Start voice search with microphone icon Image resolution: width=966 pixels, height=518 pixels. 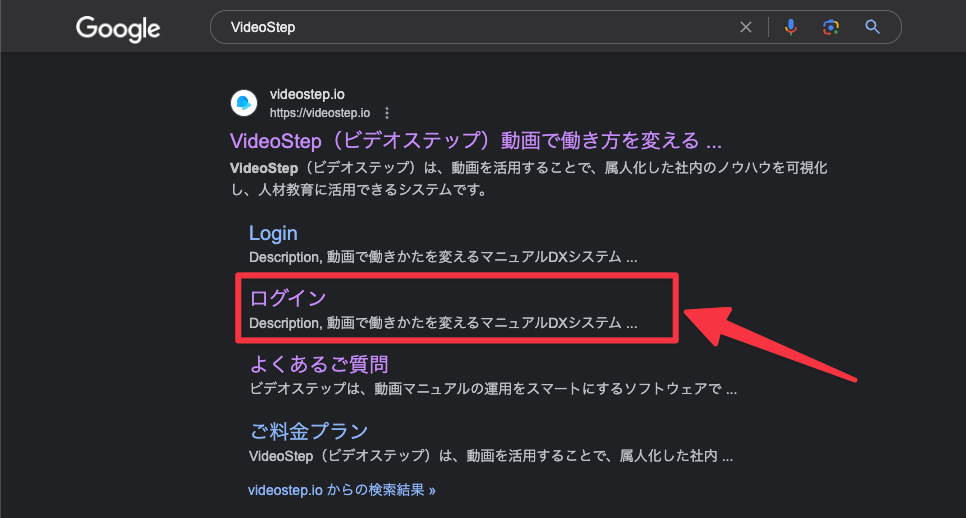click(790, 27)
